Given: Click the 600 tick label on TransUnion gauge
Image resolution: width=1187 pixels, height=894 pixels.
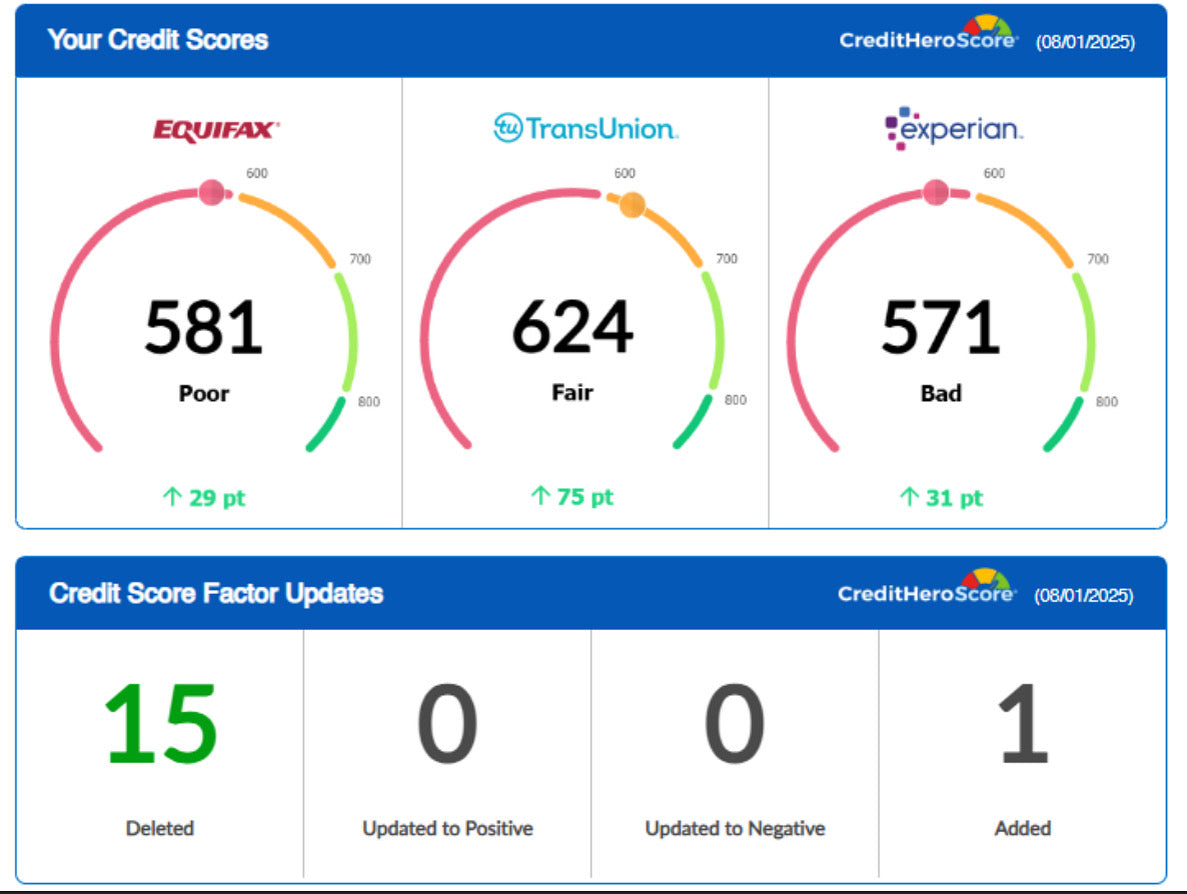Looking at the screenshot, I should 625,173.
